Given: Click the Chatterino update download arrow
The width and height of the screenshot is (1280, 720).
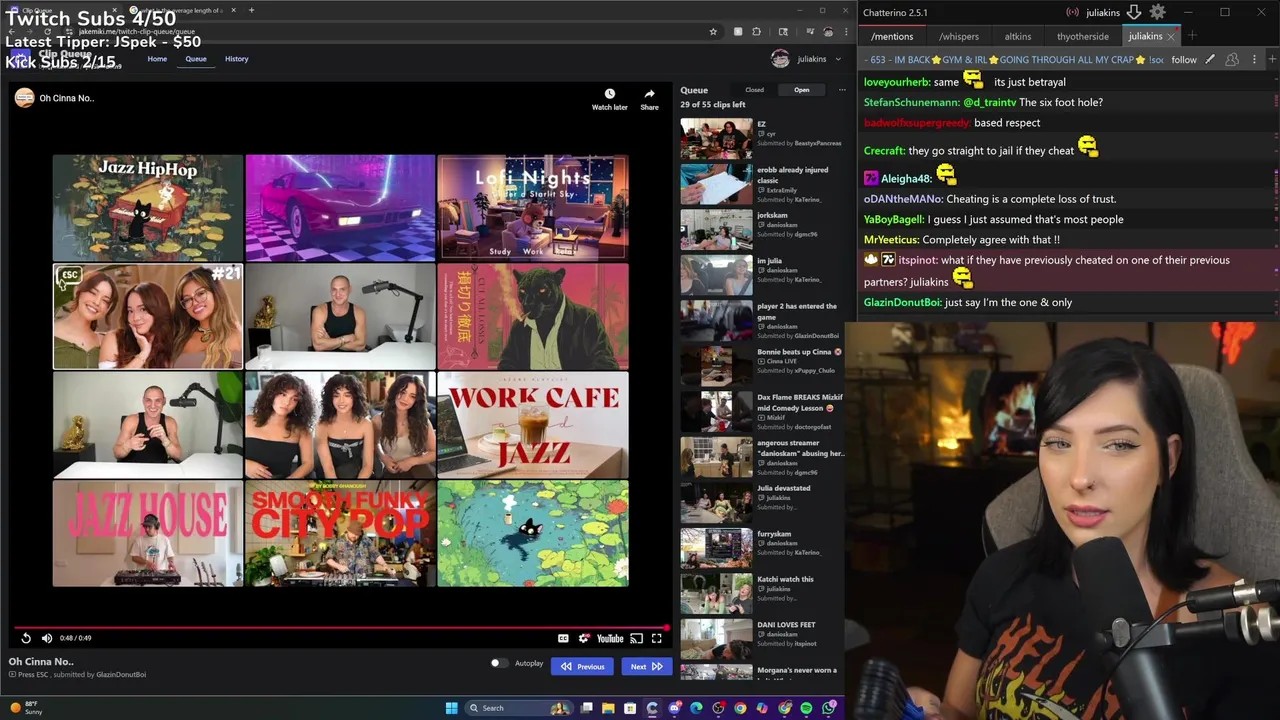Looking at the screenshot, I should (x=1134, y=12).
